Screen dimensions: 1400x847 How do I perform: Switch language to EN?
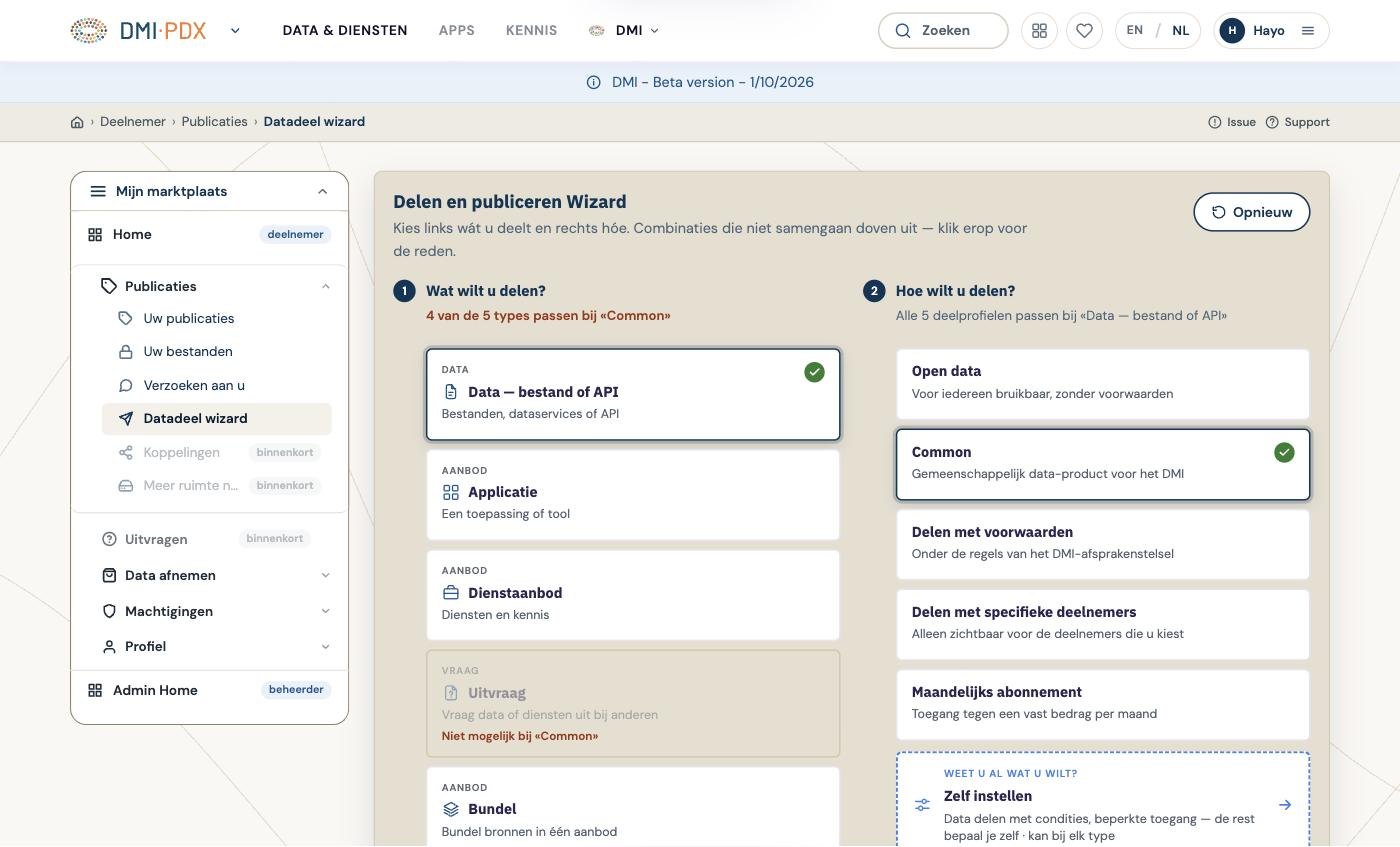[1135, 31]
